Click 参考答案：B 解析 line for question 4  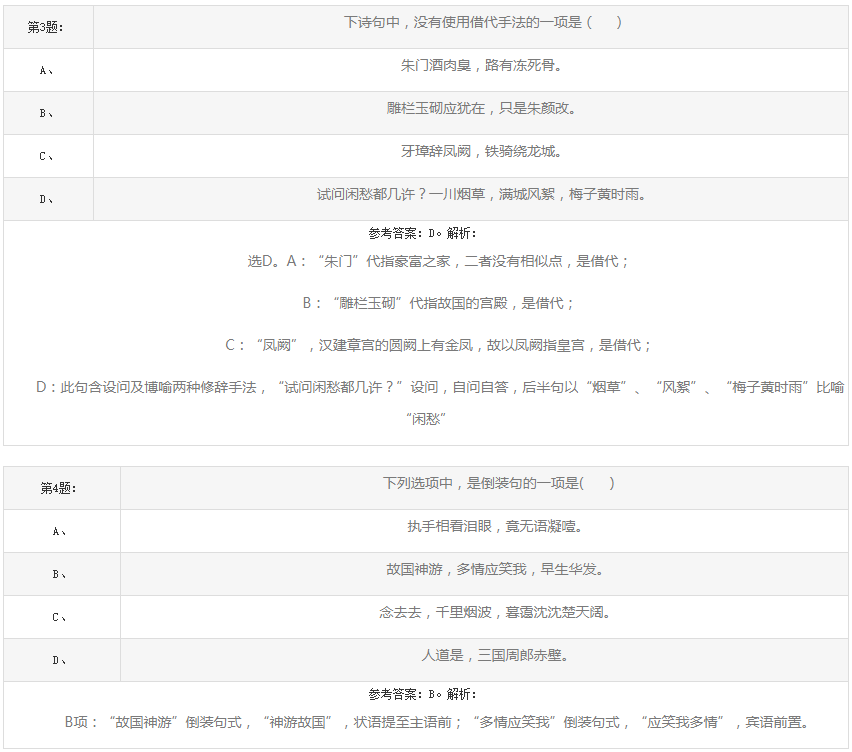coord(423,694)
